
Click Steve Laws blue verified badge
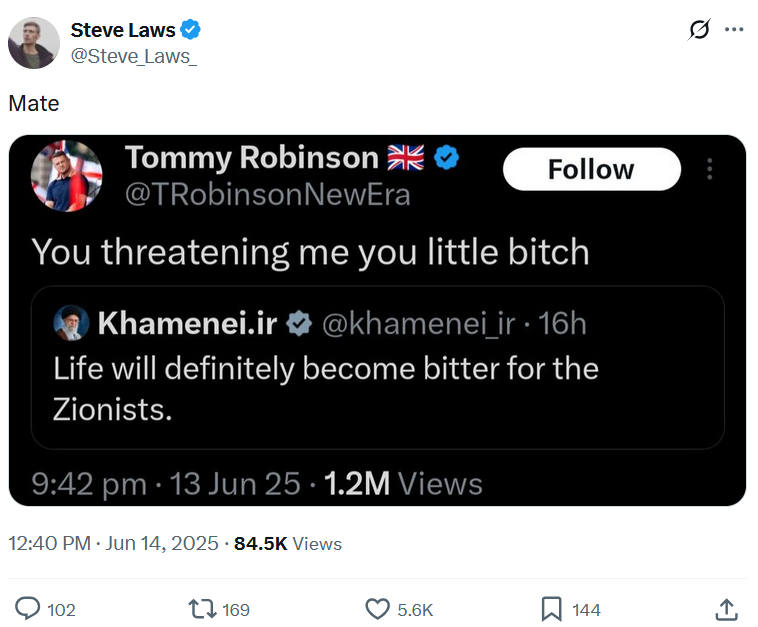190,29
